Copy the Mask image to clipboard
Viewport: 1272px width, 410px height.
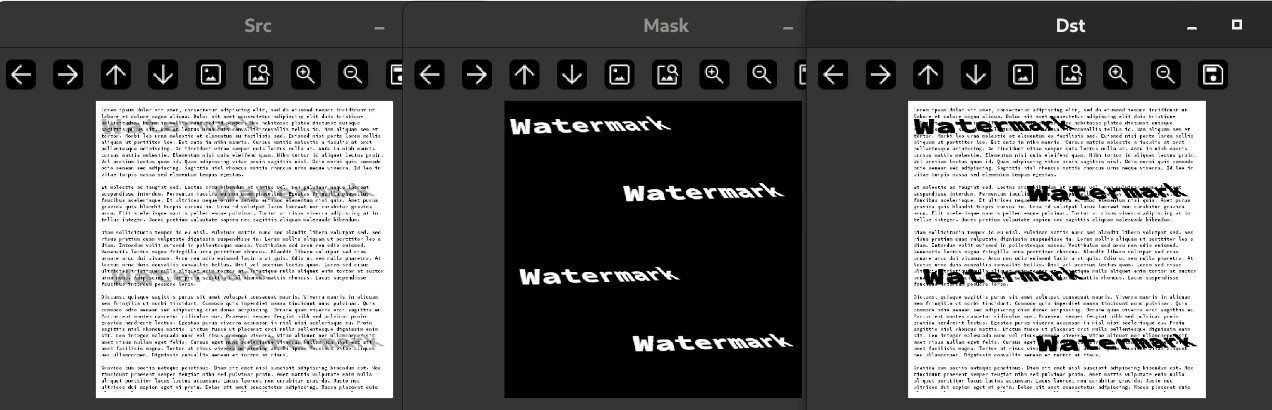pos(667,74)
